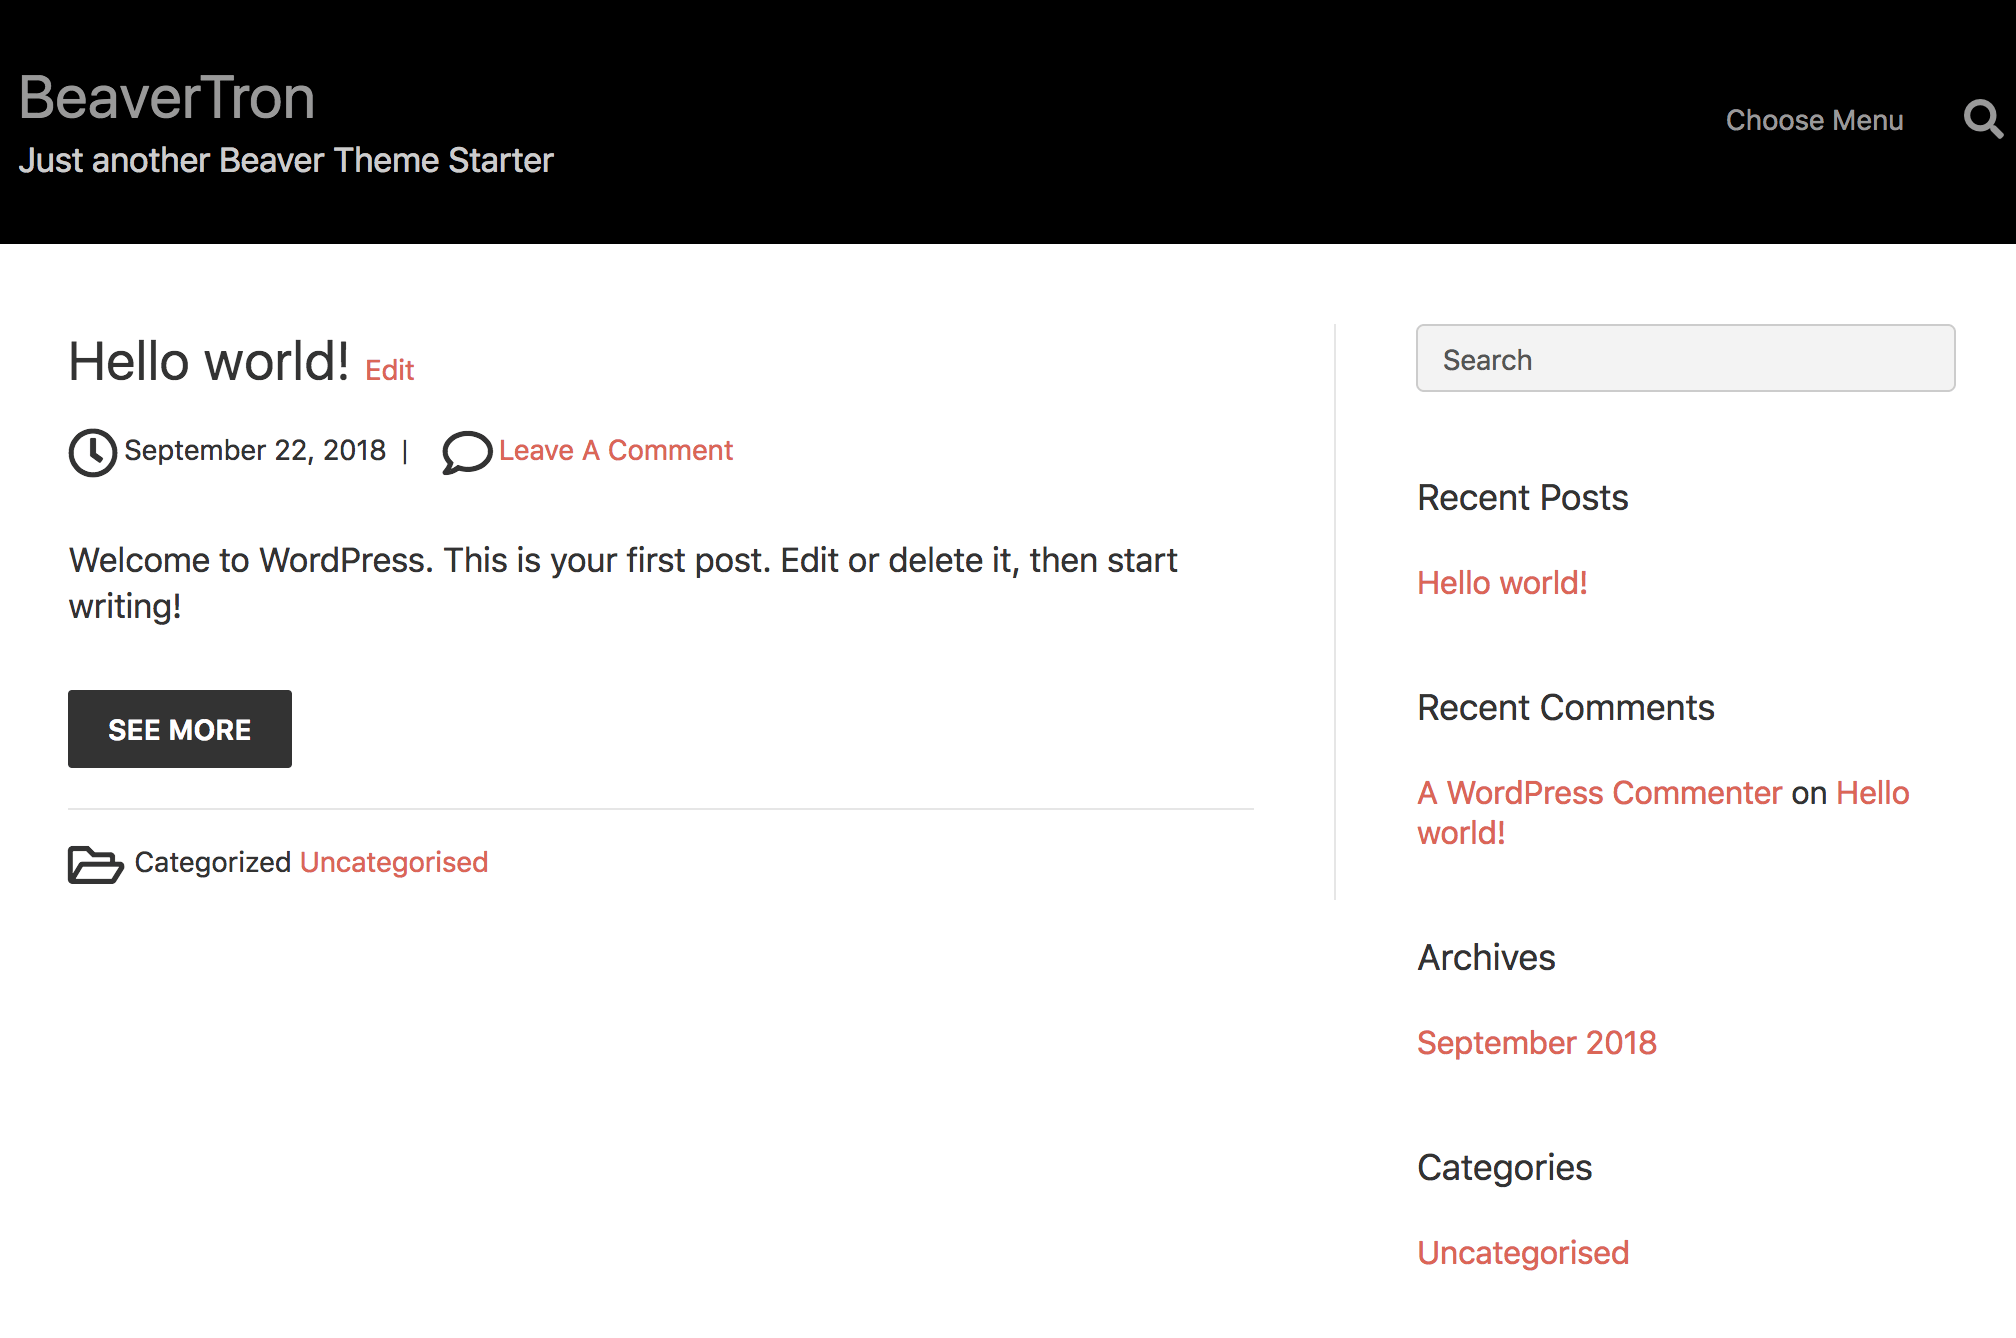2016x1338 pixels.
Task: Click the clock icon beside post date
Action: click(x=92, y=452)
